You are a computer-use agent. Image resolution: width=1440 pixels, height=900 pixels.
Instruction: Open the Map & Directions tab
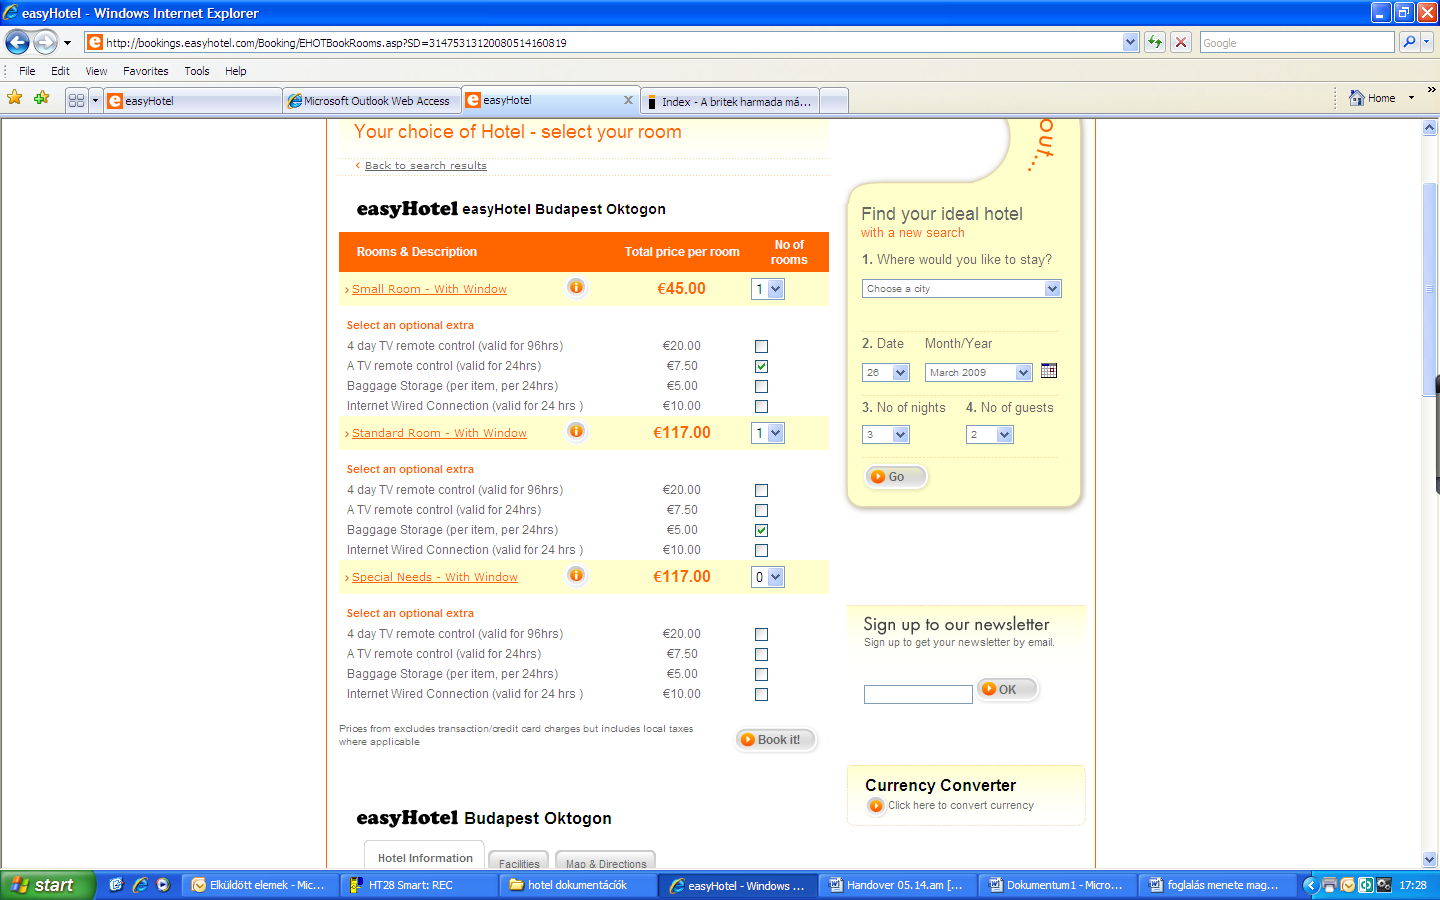[606, 862]
